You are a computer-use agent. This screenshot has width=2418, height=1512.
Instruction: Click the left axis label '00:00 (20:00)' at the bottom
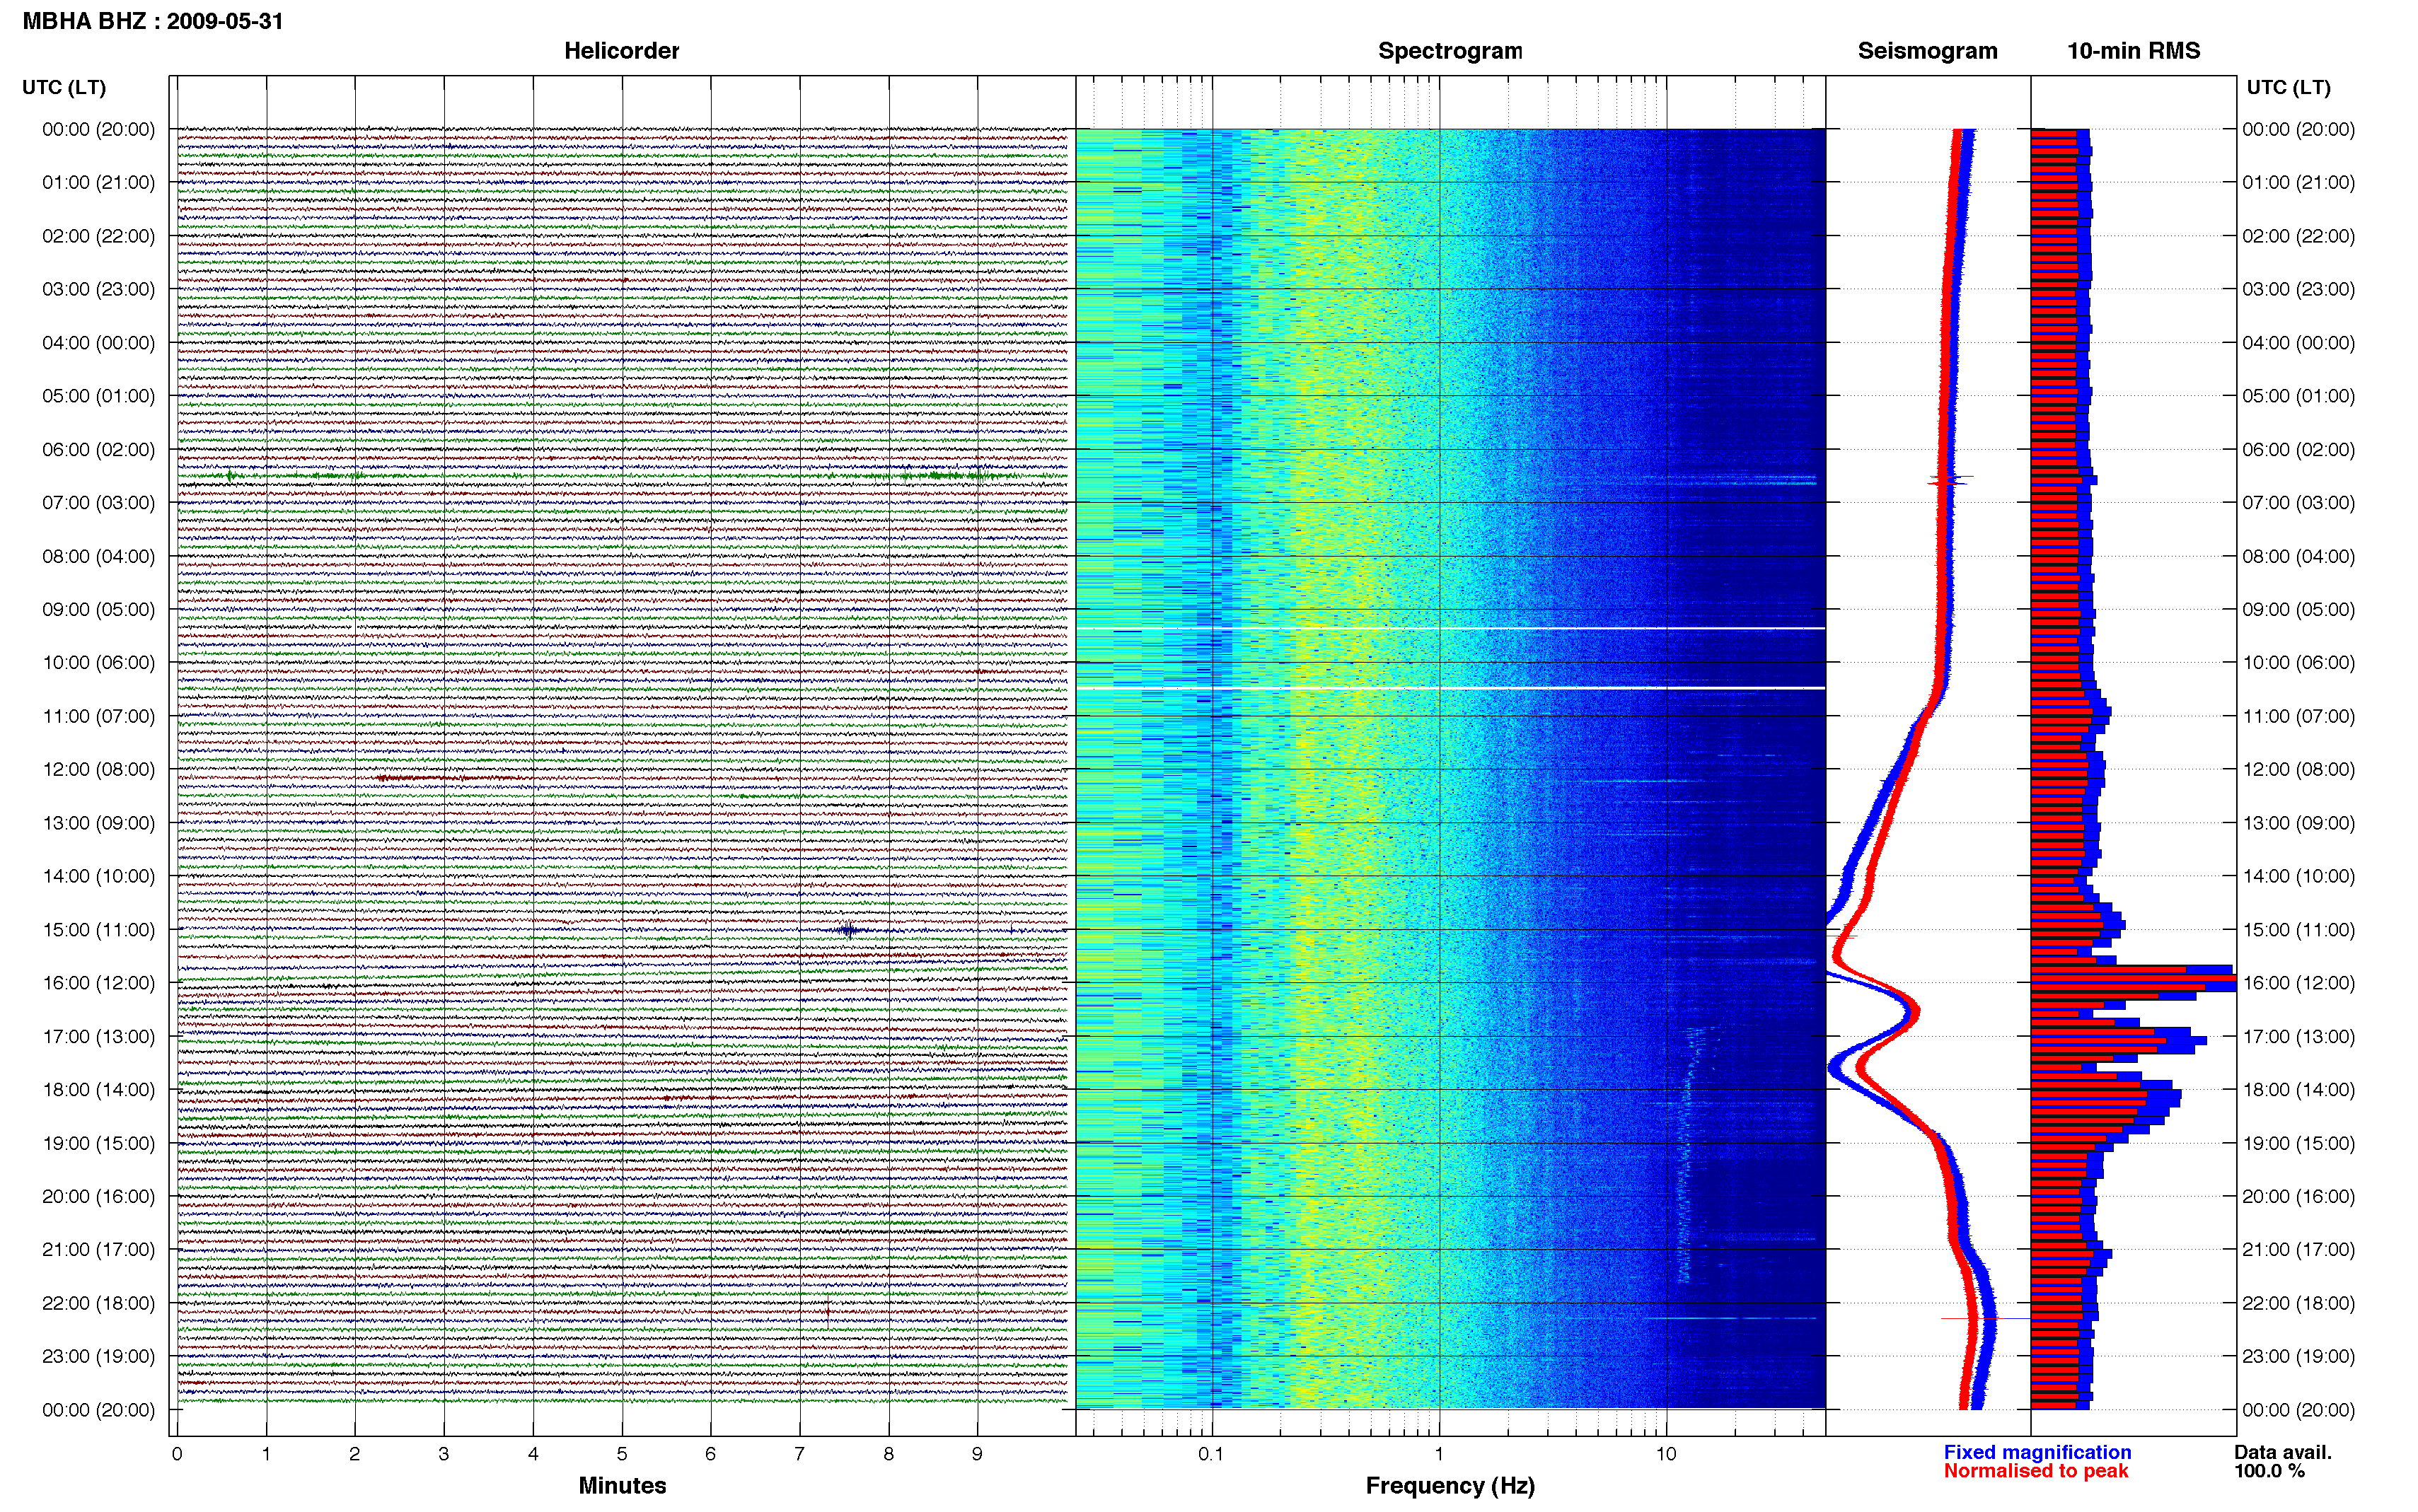99,1410
